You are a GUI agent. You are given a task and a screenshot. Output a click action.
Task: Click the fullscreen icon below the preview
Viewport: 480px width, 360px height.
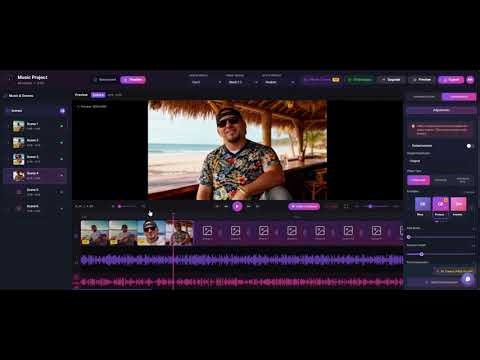click(x=346, y=206)
